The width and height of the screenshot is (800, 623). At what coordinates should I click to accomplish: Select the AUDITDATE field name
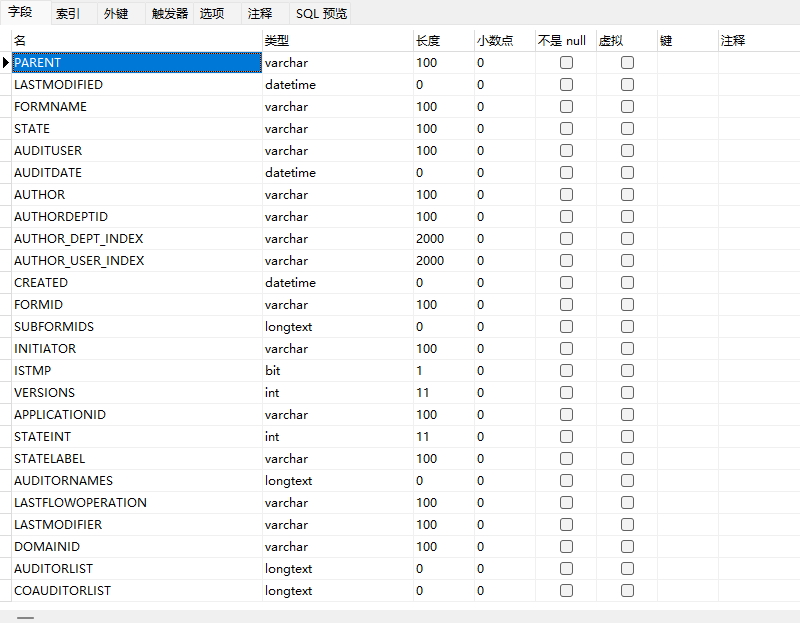(137, 172)
